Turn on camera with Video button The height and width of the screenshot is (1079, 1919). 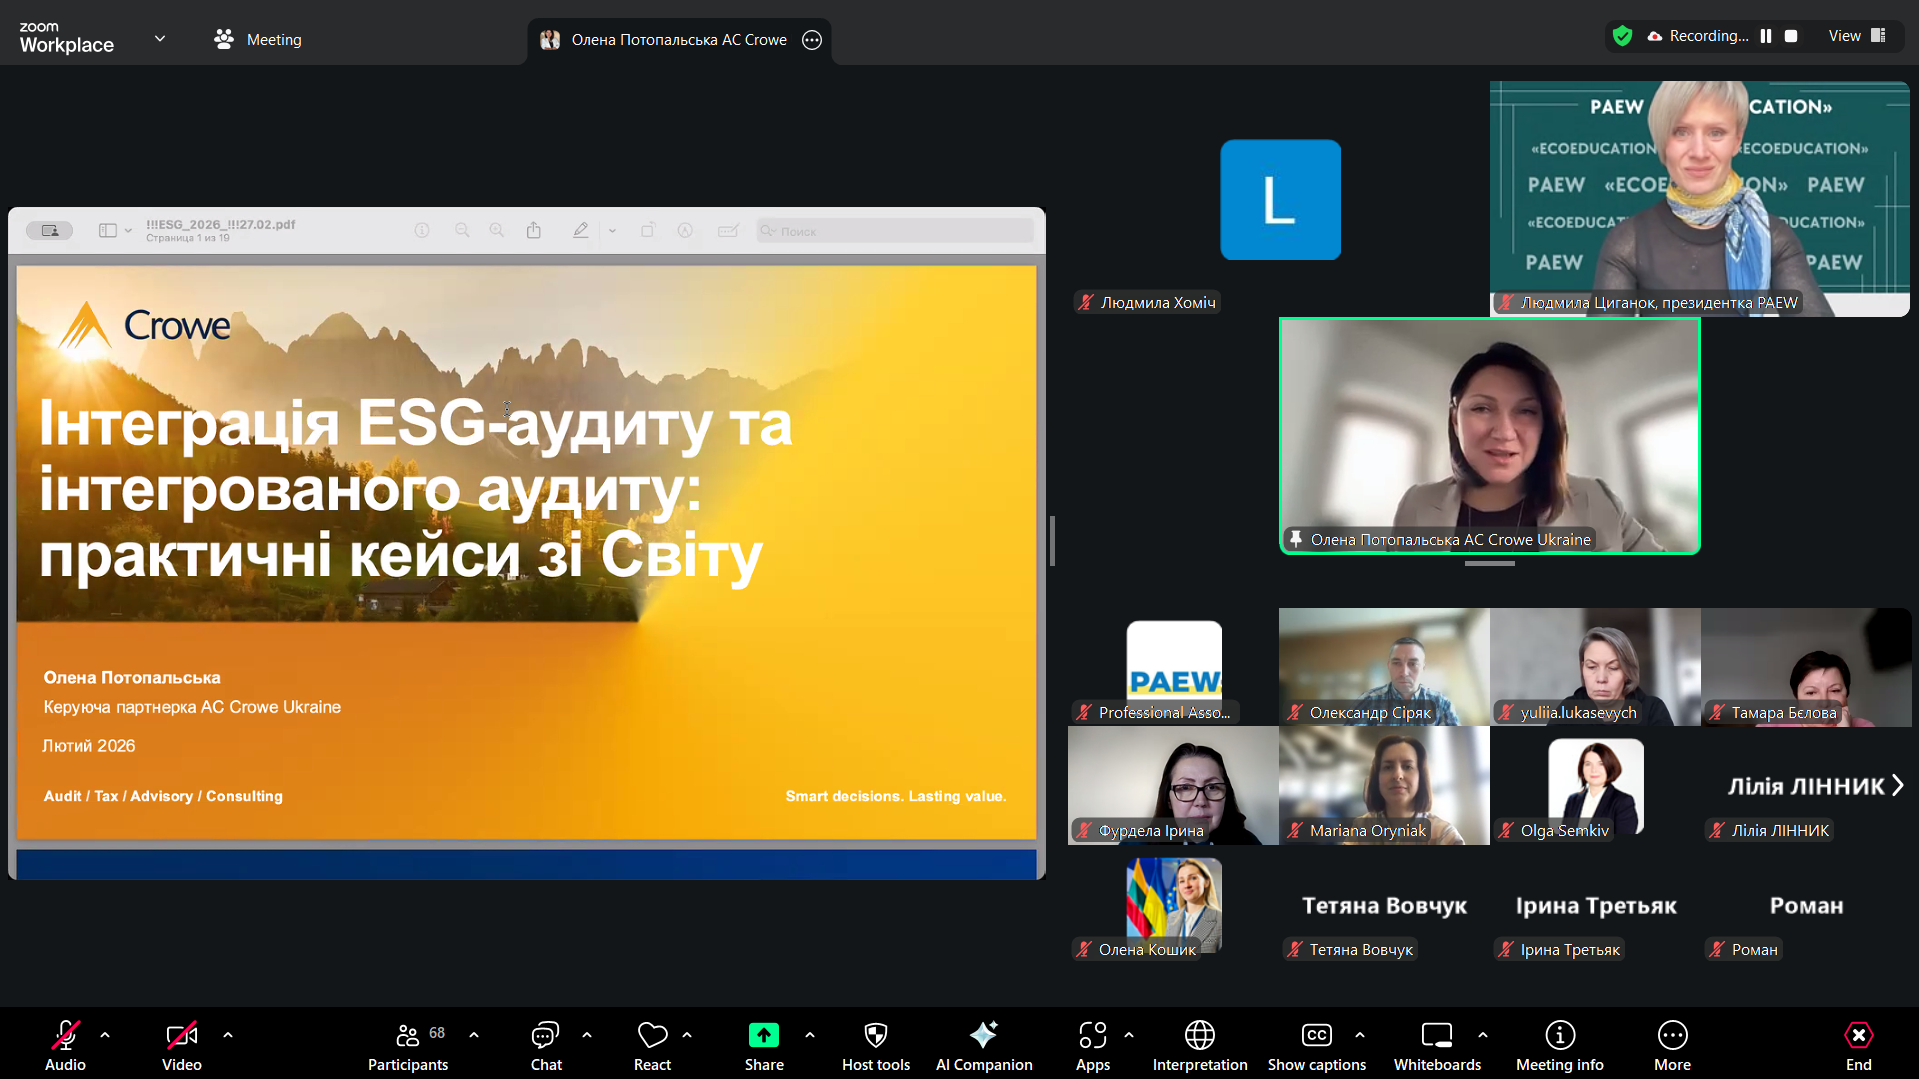[181, 1044]
